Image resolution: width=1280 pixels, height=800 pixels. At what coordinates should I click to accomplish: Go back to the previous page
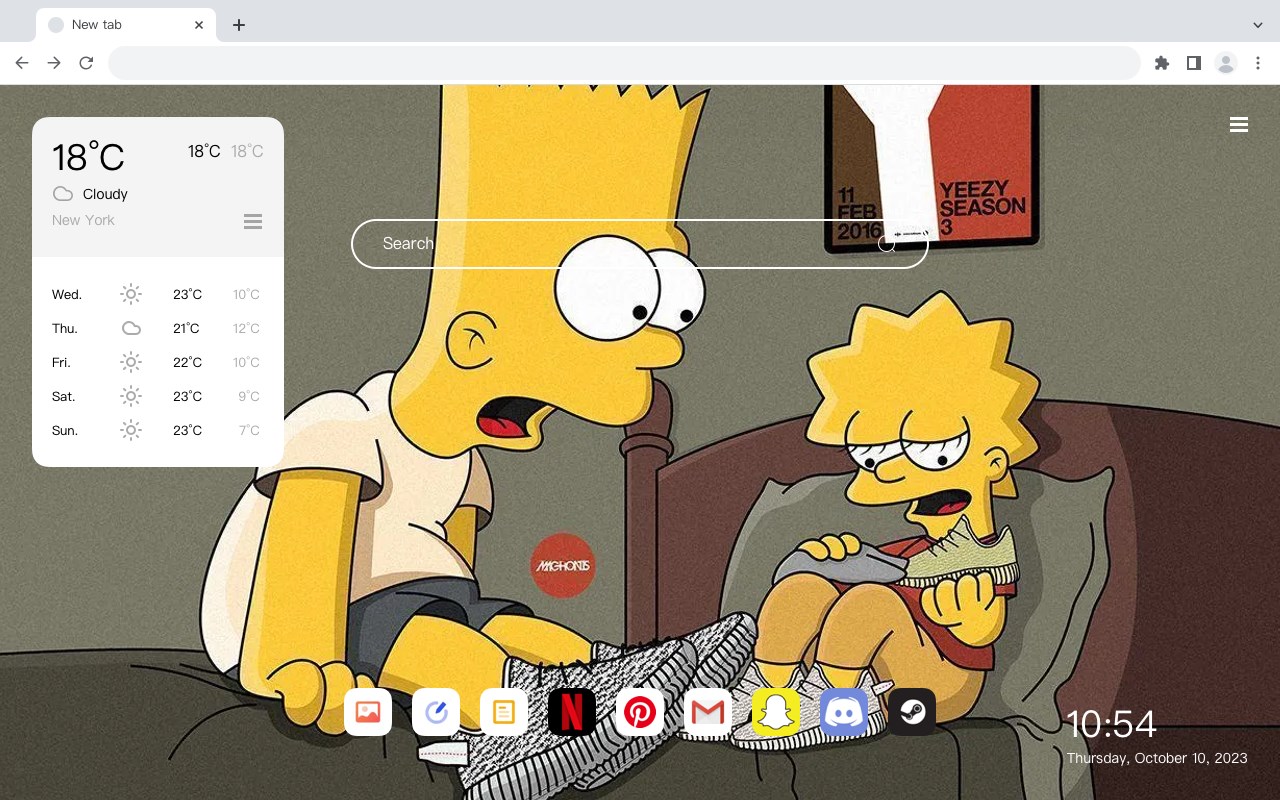[x=22, y=63]
